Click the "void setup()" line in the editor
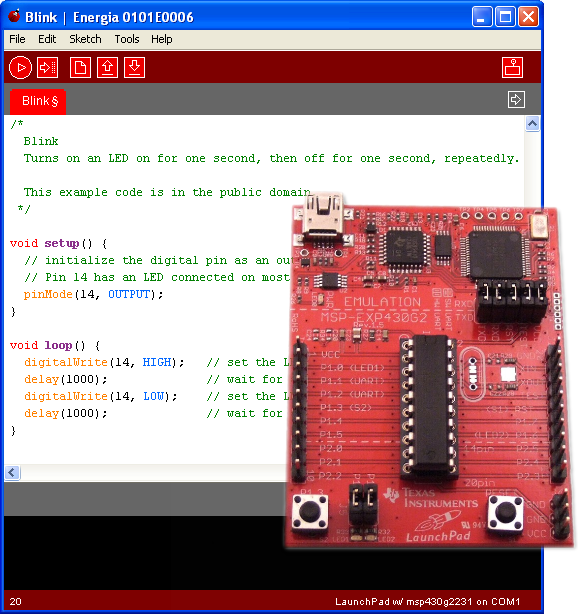Screen dimensions: 578x614 coord(58,244)
